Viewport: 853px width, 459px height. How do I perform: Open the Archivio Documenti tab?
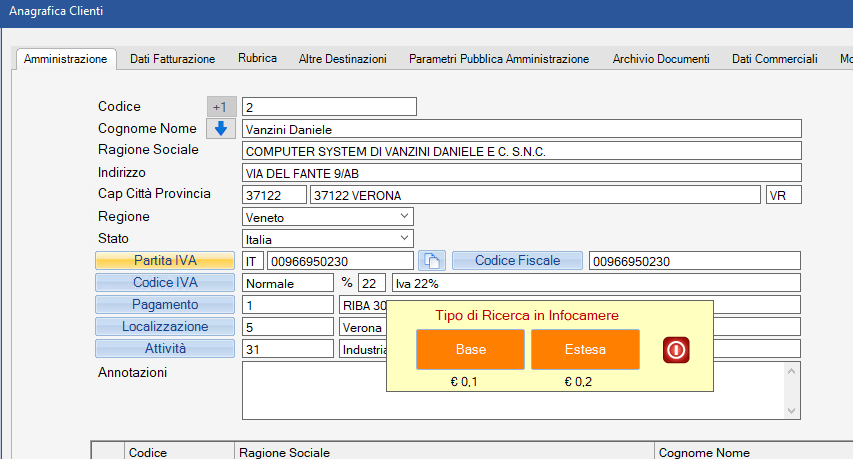(661, 59)
